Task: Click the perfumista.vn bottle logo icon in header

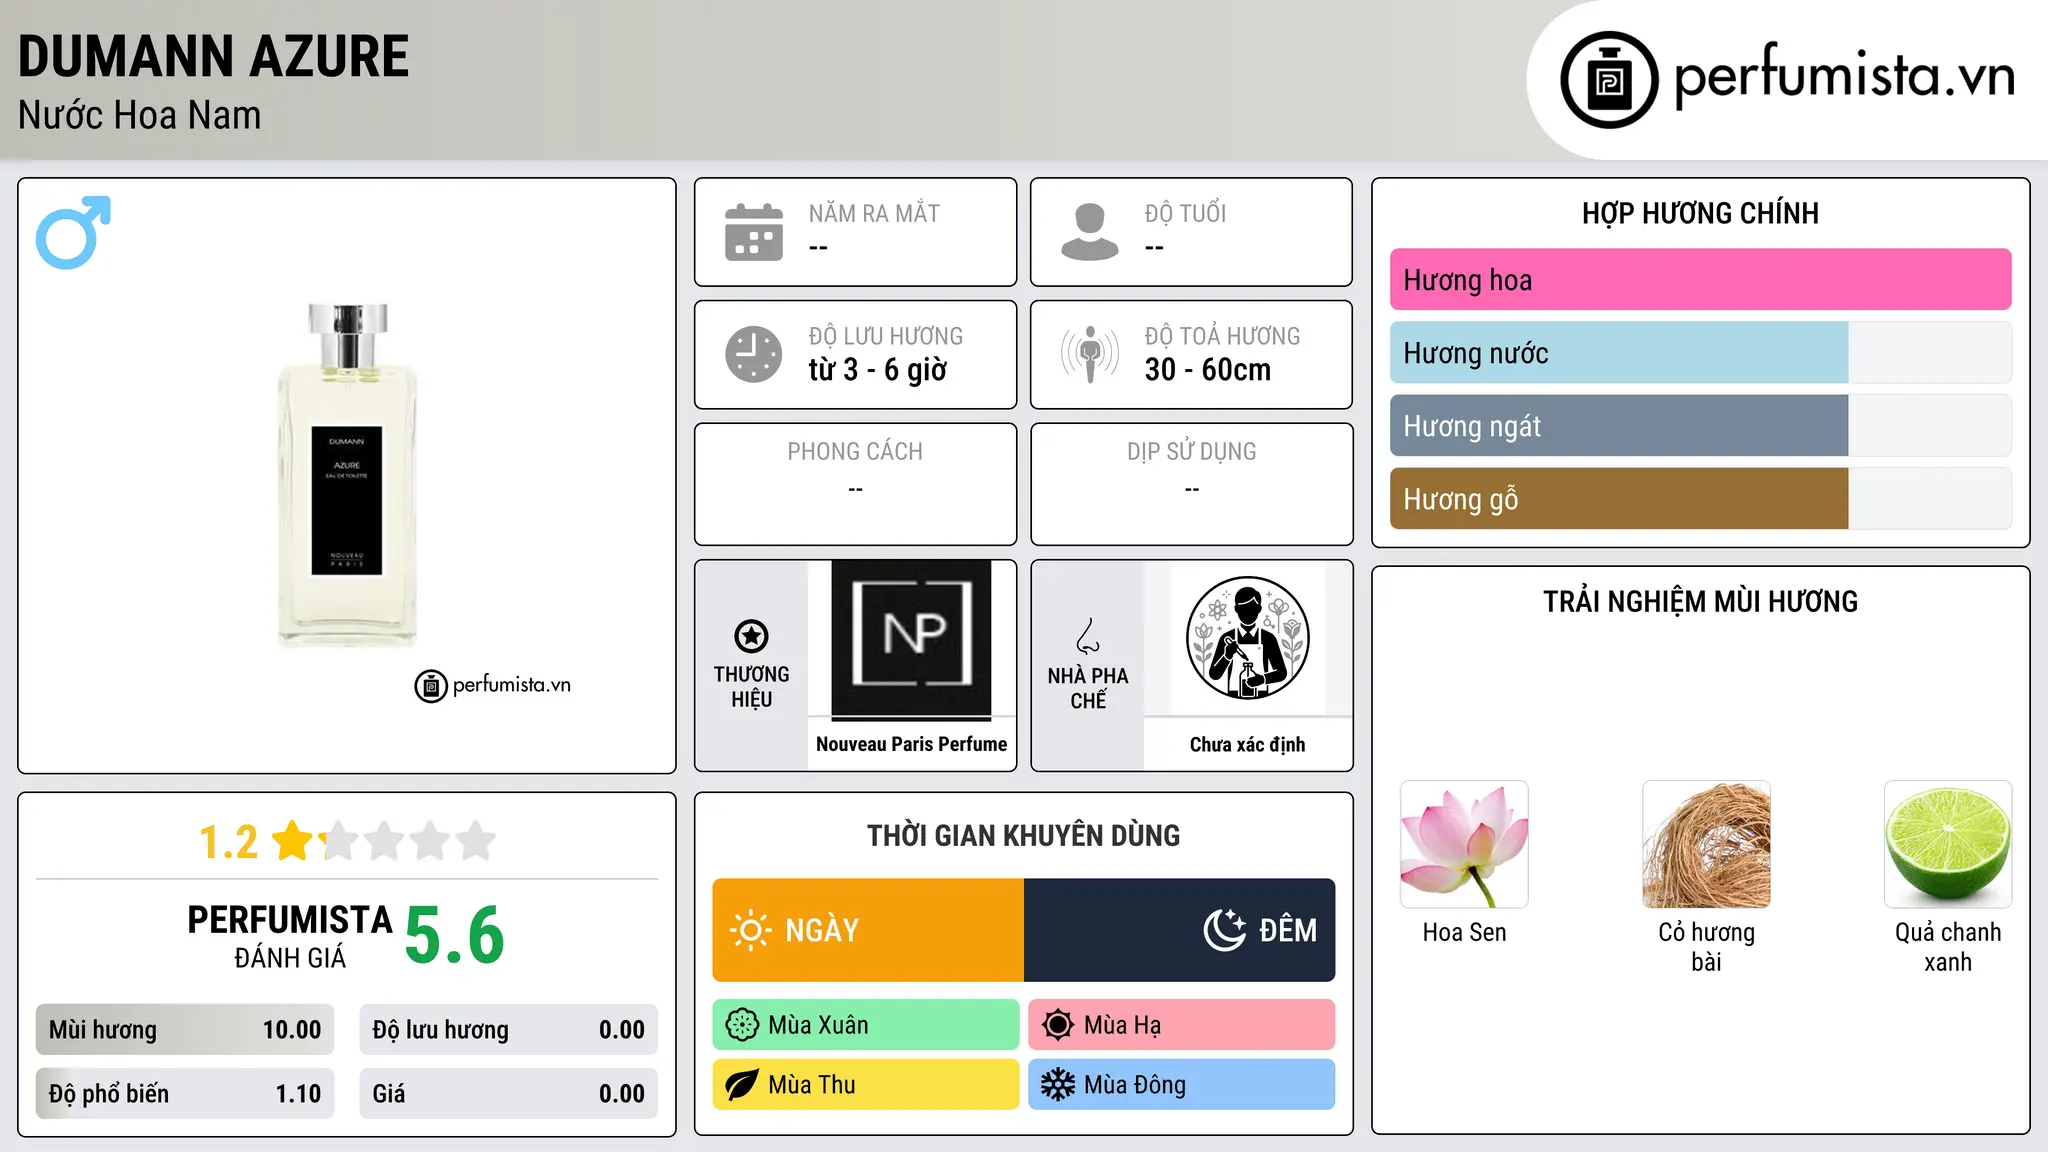Action: [x=1609, y=80]
